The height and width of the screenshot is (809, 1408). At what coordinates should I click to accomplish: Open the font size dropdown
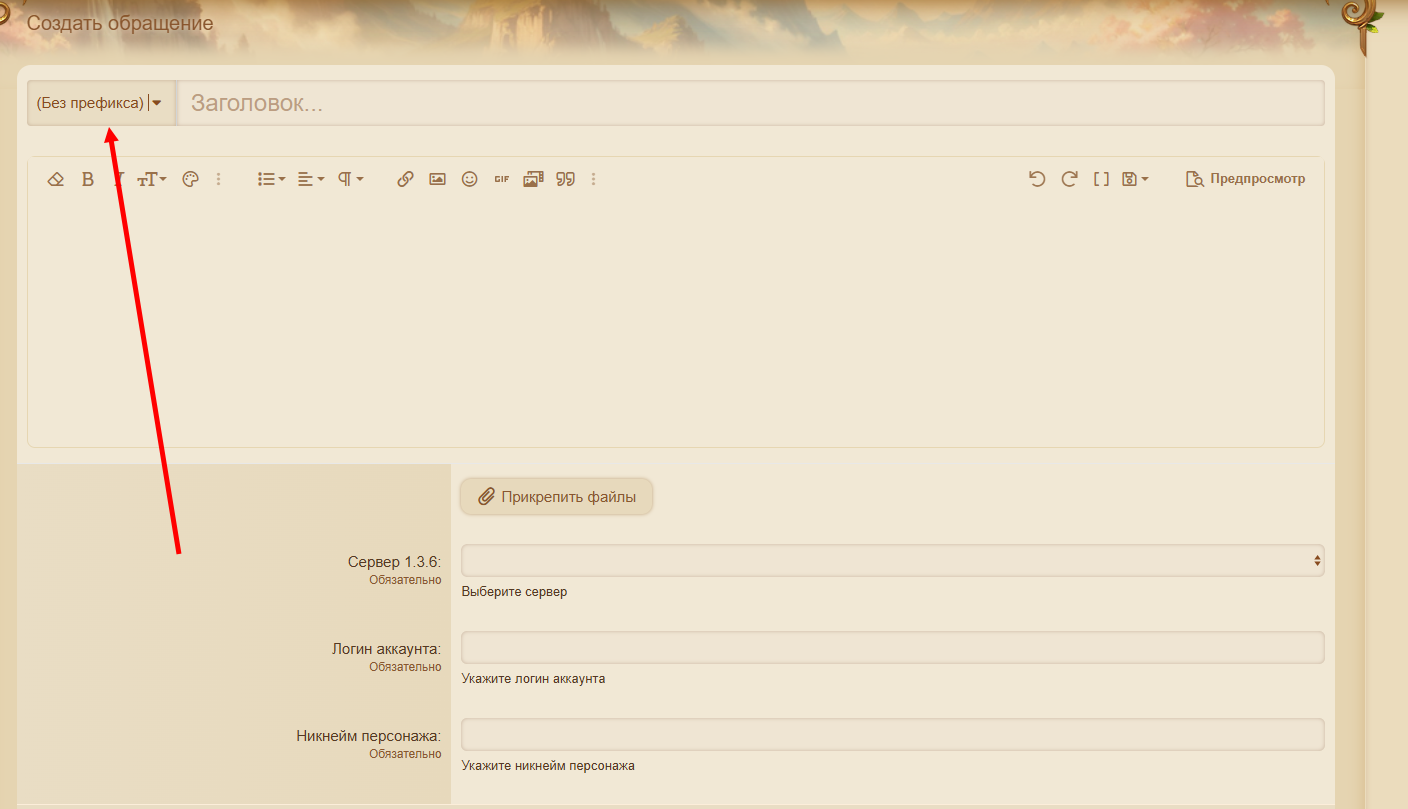tap(152, 179)
